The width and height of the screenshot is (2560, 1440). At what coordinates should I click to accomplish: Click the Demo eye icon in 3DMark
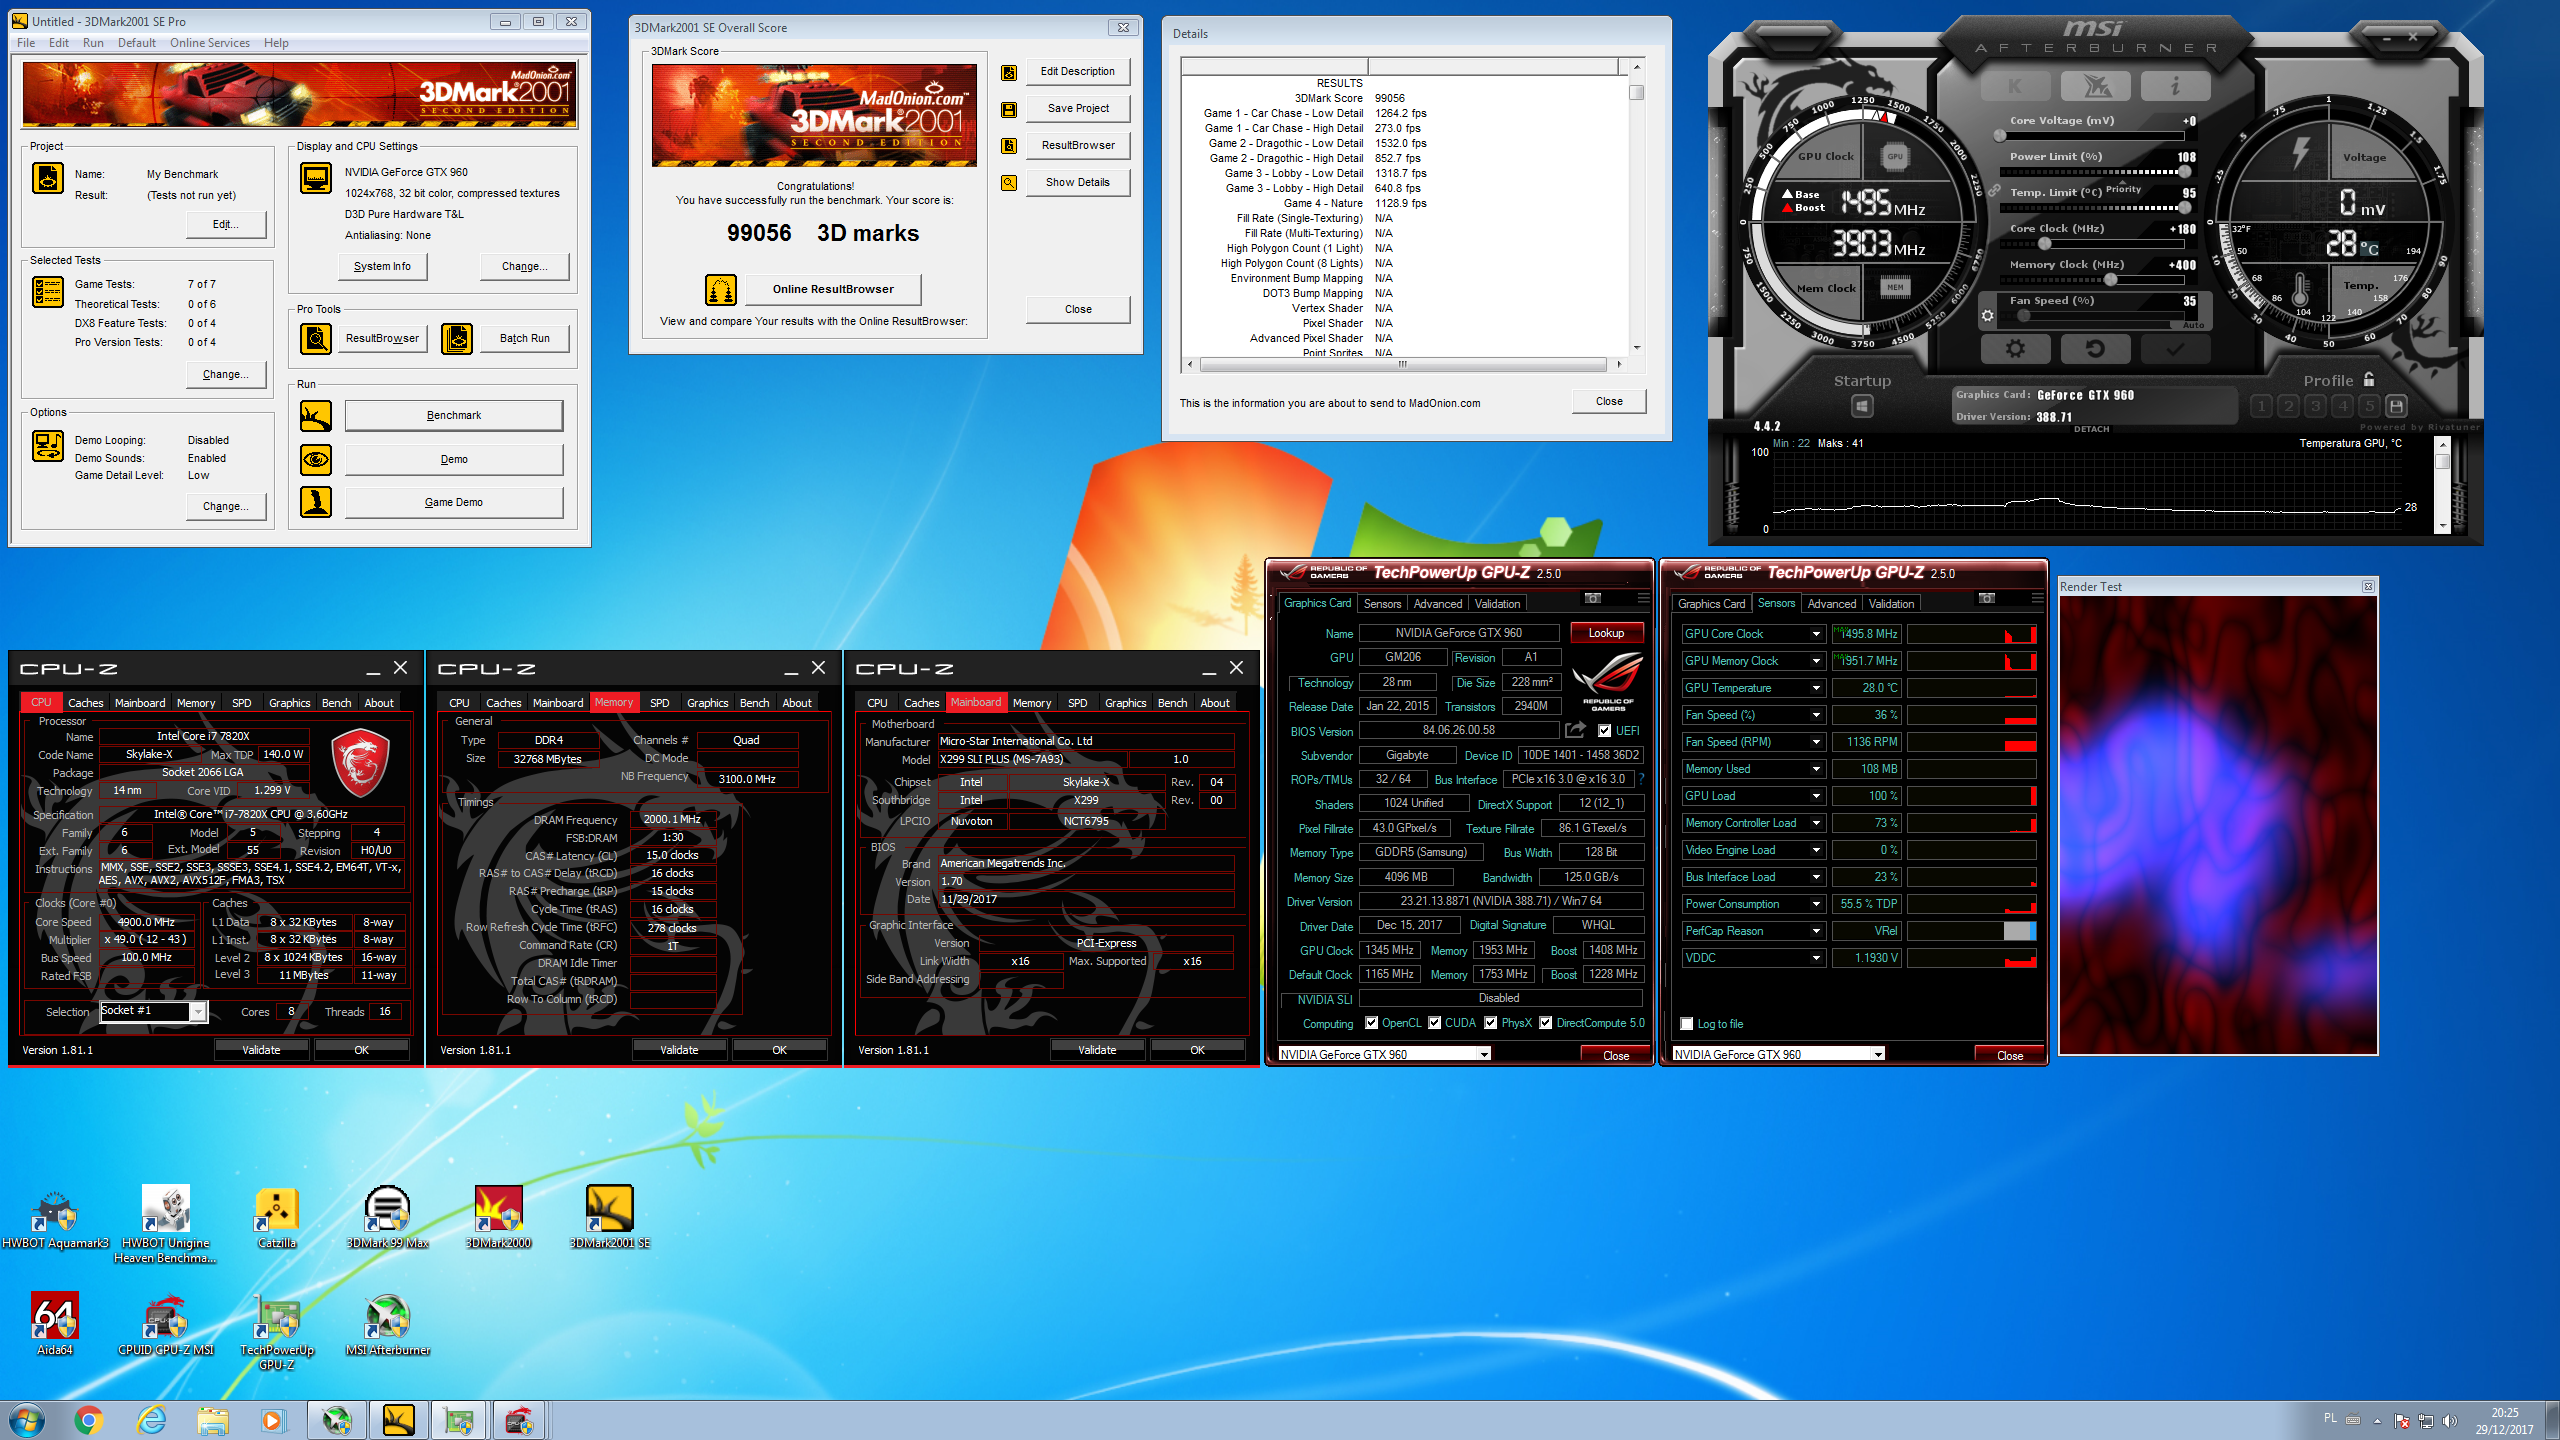pyautogui.click(x=316, y=459)
